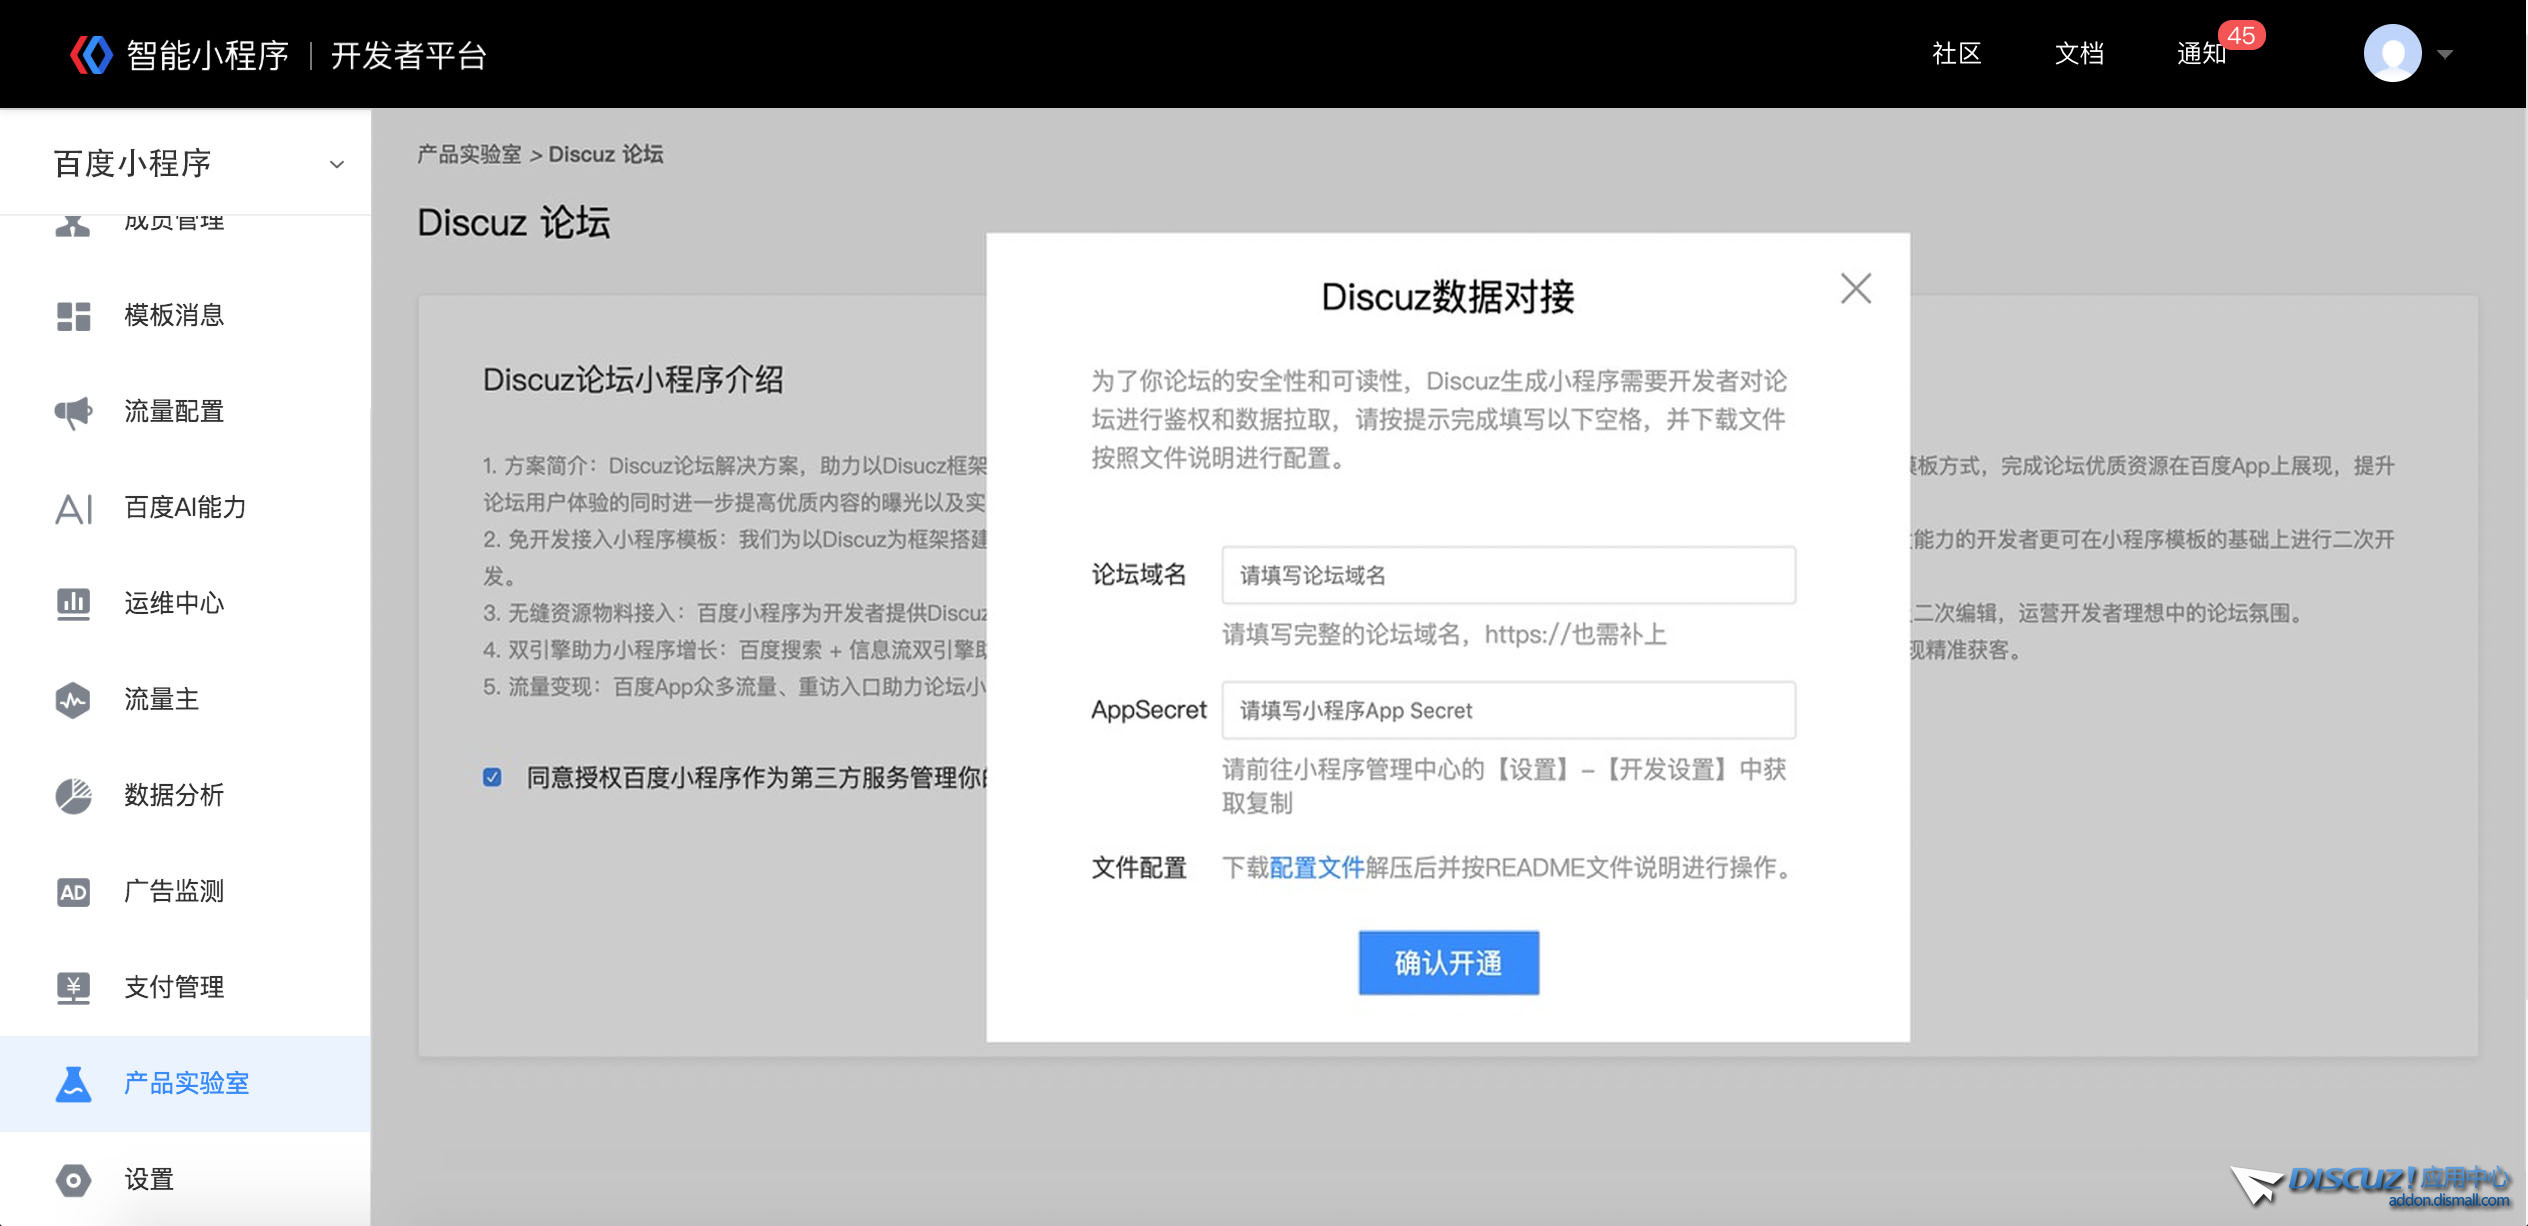Screen dimensions: 2528x1226
Task: Download the 配置文件 link
Action: [x=1316, y=867]
